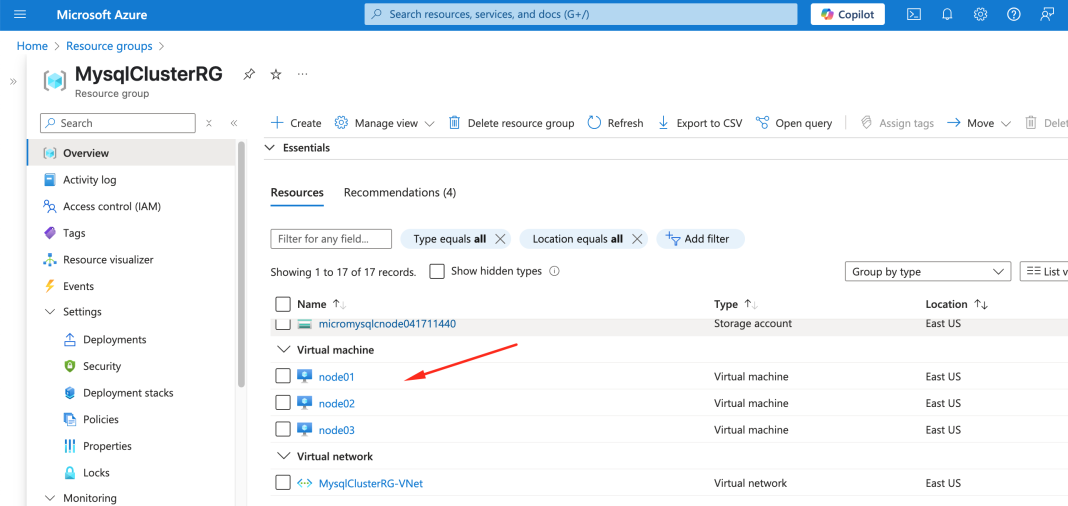Collapse the Essentials section
The height and width of the screenshot is (506, 1068).
[x=269, y=148]
